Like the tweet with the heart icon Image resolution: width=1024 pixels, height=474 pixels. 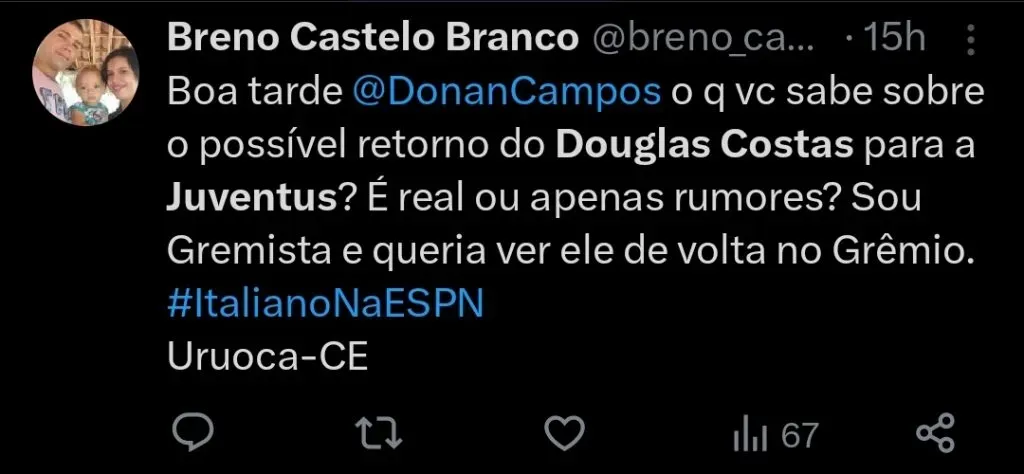point(568,434)
